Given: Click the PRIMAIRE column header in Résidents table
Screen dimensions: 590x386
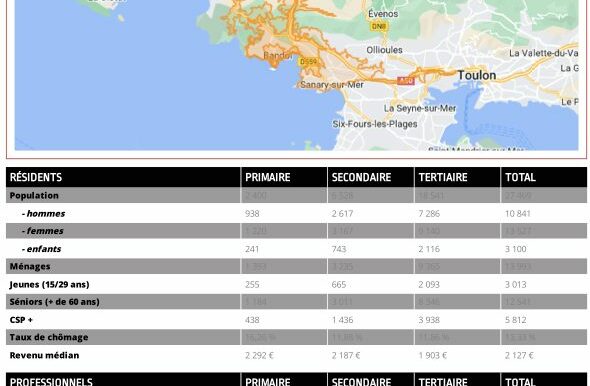Looking at the screenshot, I should tap(268, 177).
